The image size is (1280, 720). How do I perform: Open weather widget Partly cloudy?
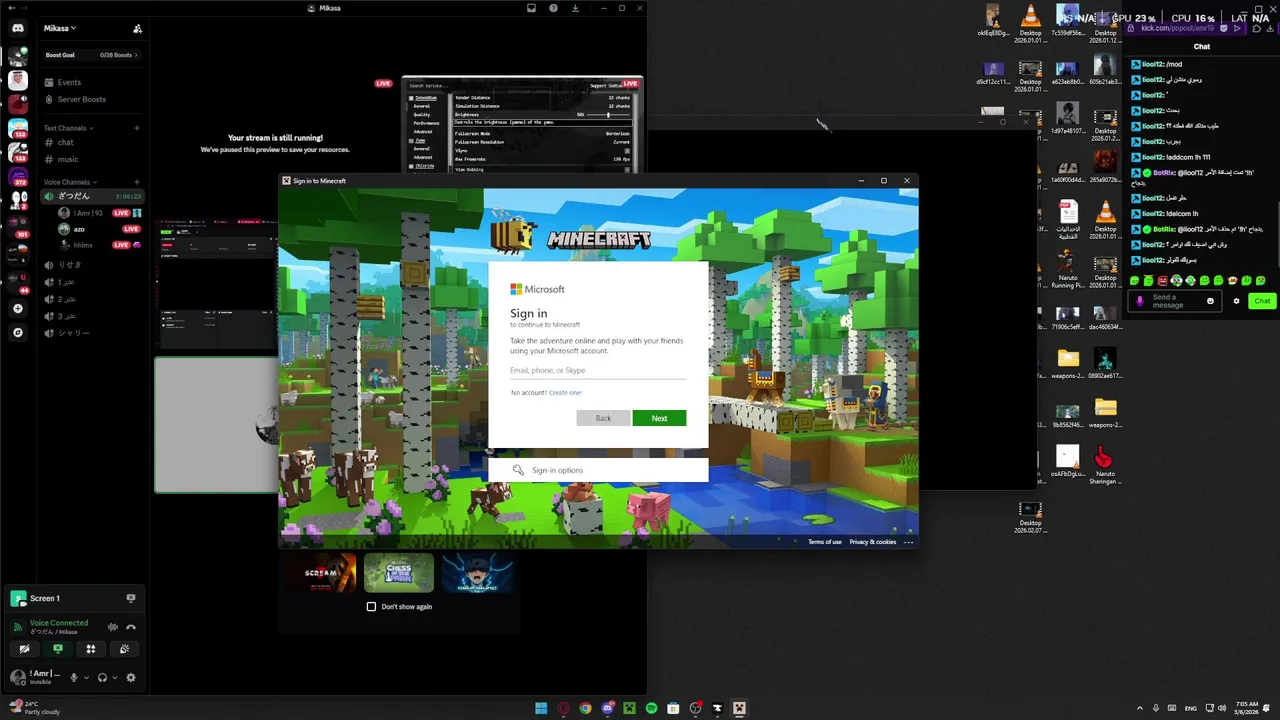click(x=35, y=708)
